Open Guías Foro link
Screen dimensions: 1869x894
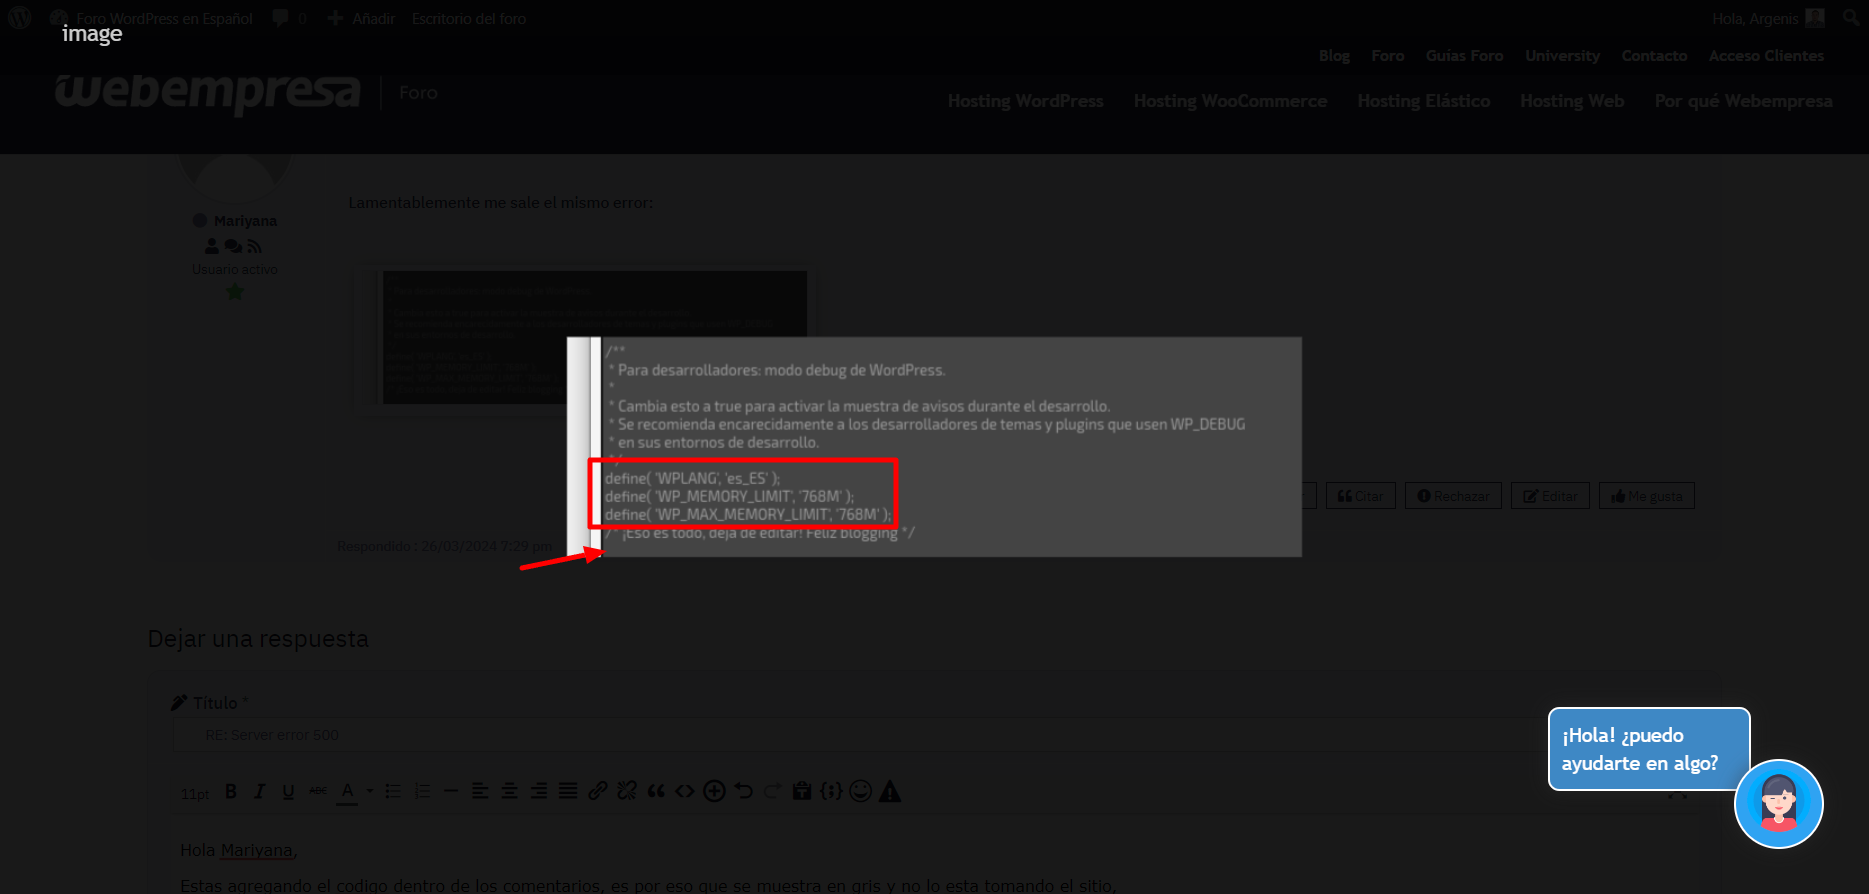1464,56
